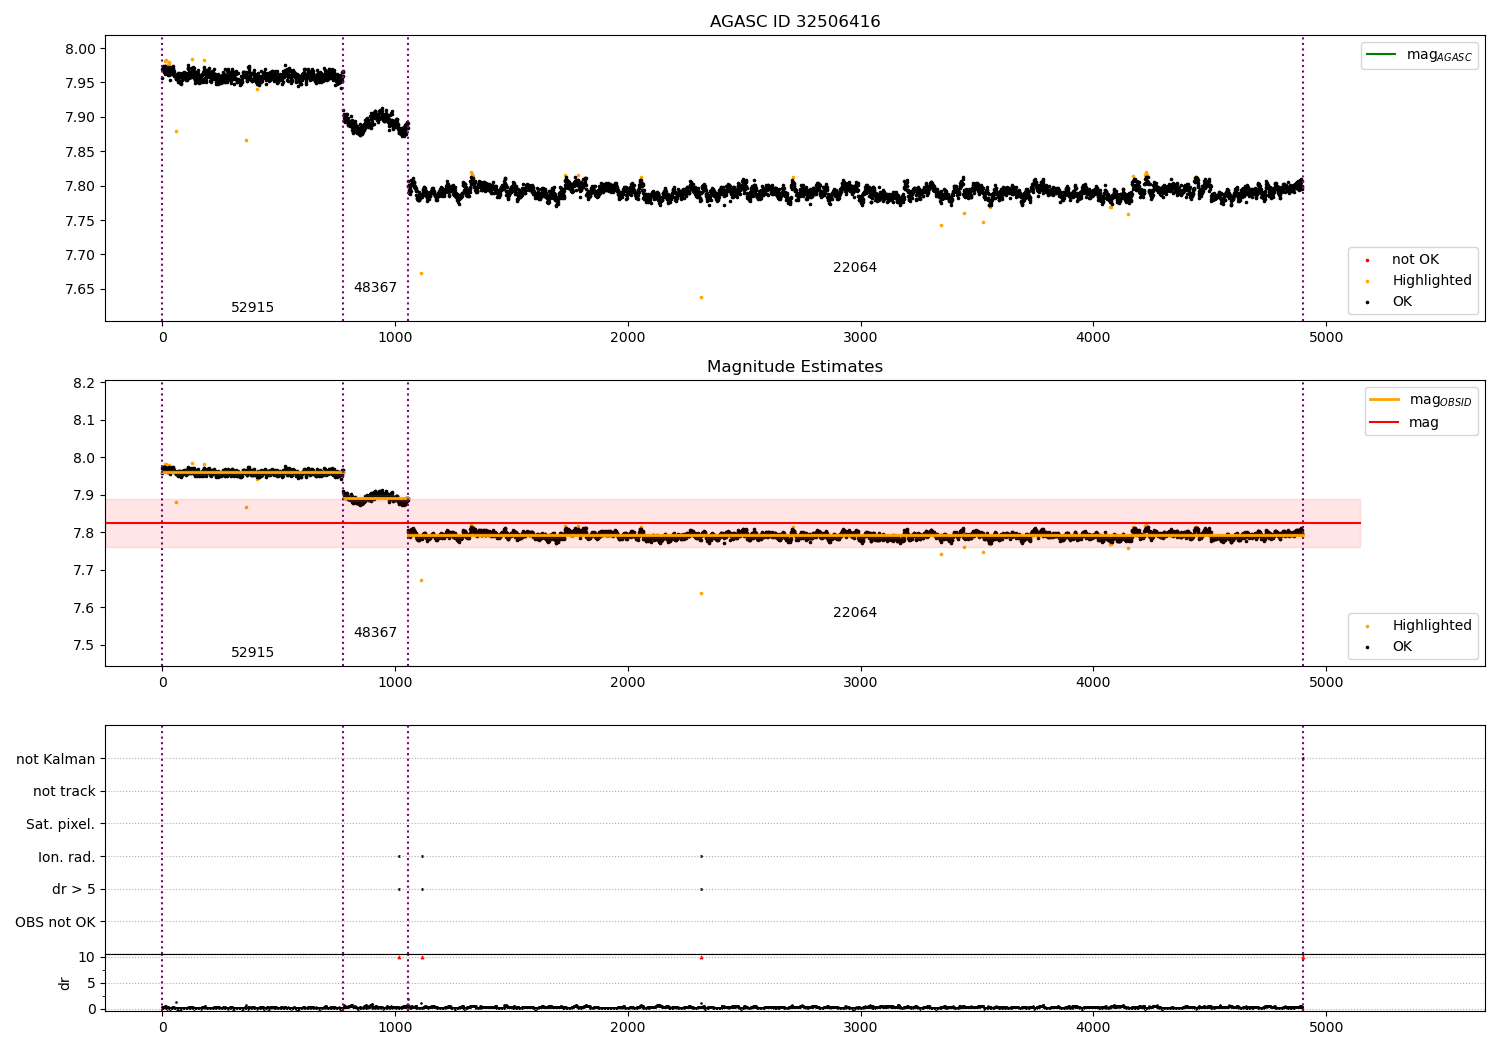Click obsid label 22064 in top plot
This screenshot has width=1500, height=1050.
click(855, 268)
